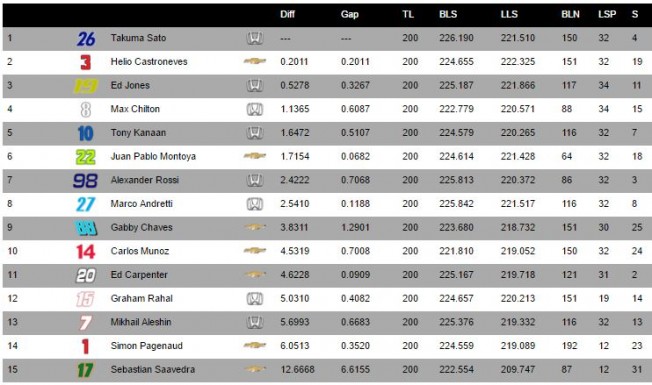652x385 pixels.
Task: Click the Sebastian Saavedra driver name
Action: pos(153,369)
